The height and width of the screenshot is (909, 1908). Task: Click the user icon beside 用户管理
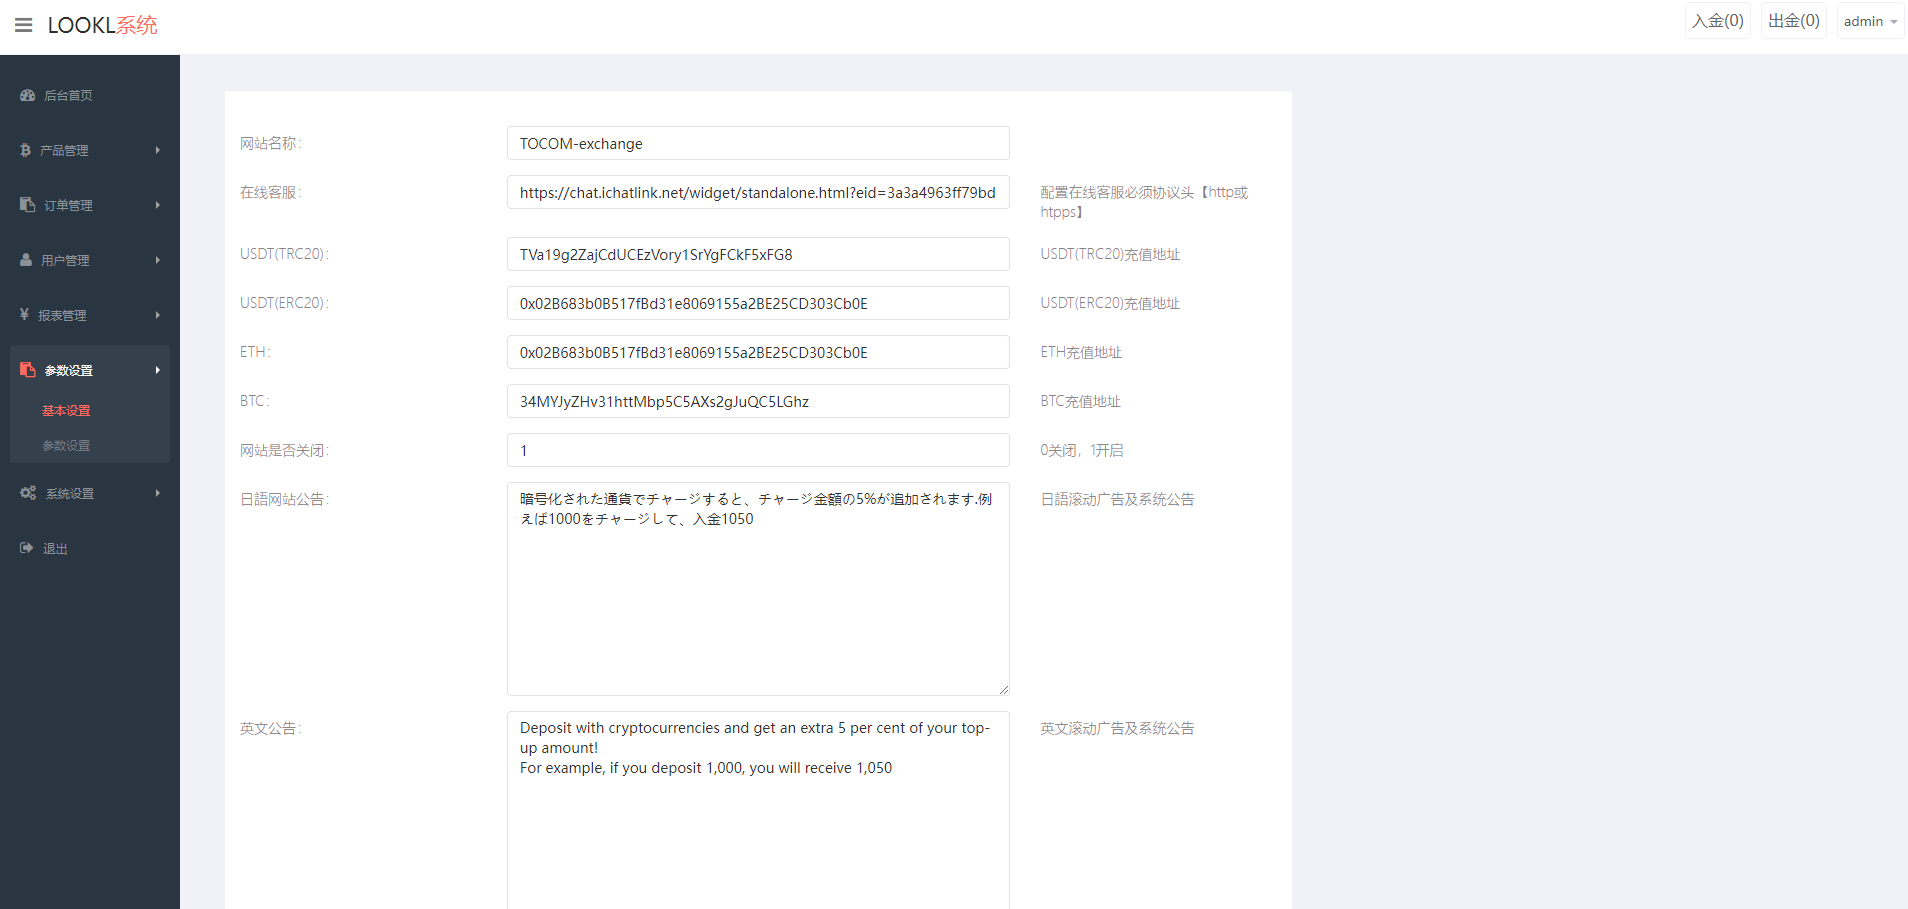coord(26,260)
